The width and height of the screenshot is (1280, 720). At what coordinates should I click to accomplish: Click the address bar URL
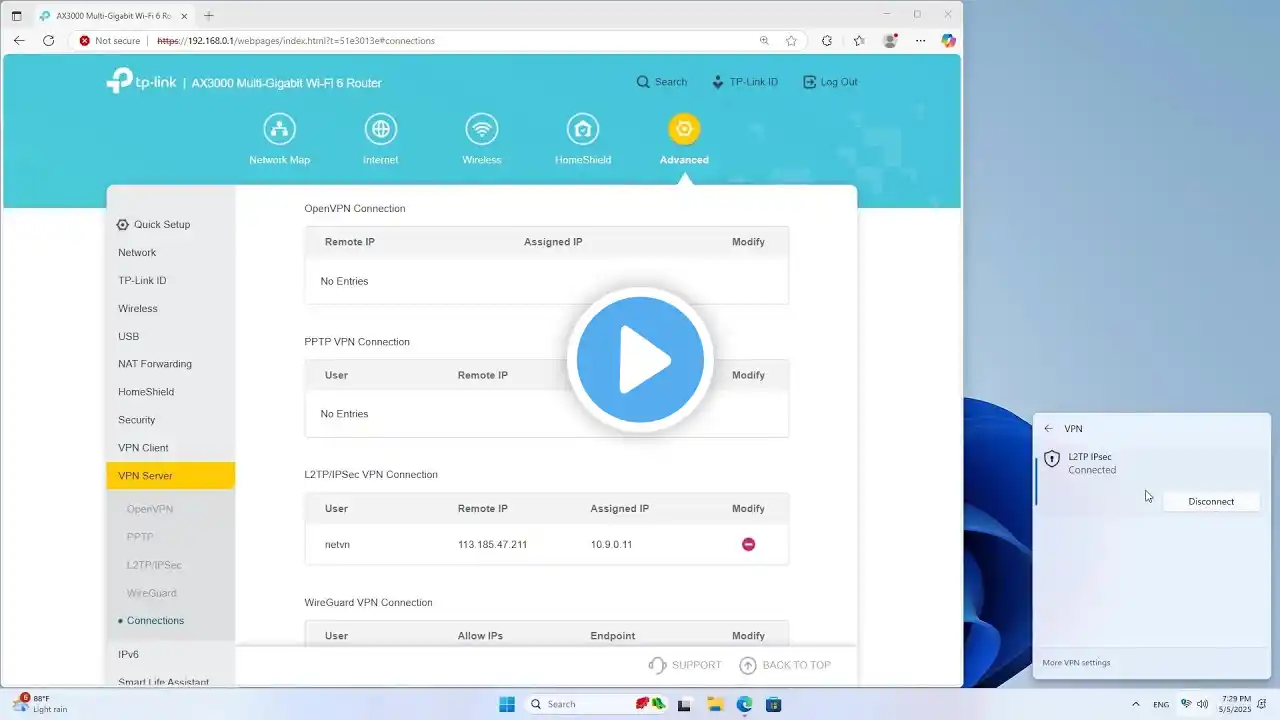[296, 41]
